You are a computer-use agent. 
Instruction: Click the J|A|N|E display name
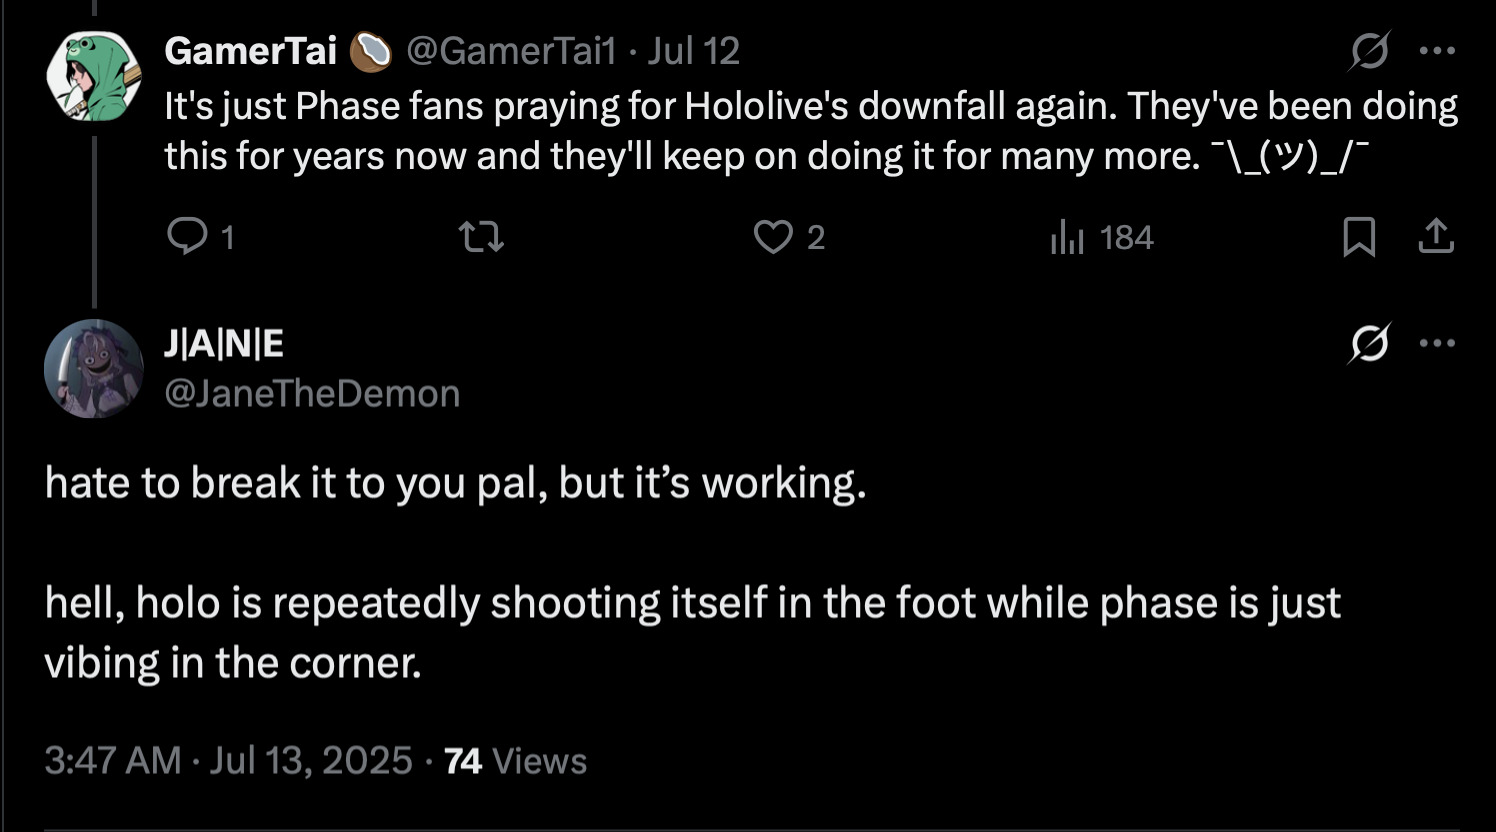223,344
